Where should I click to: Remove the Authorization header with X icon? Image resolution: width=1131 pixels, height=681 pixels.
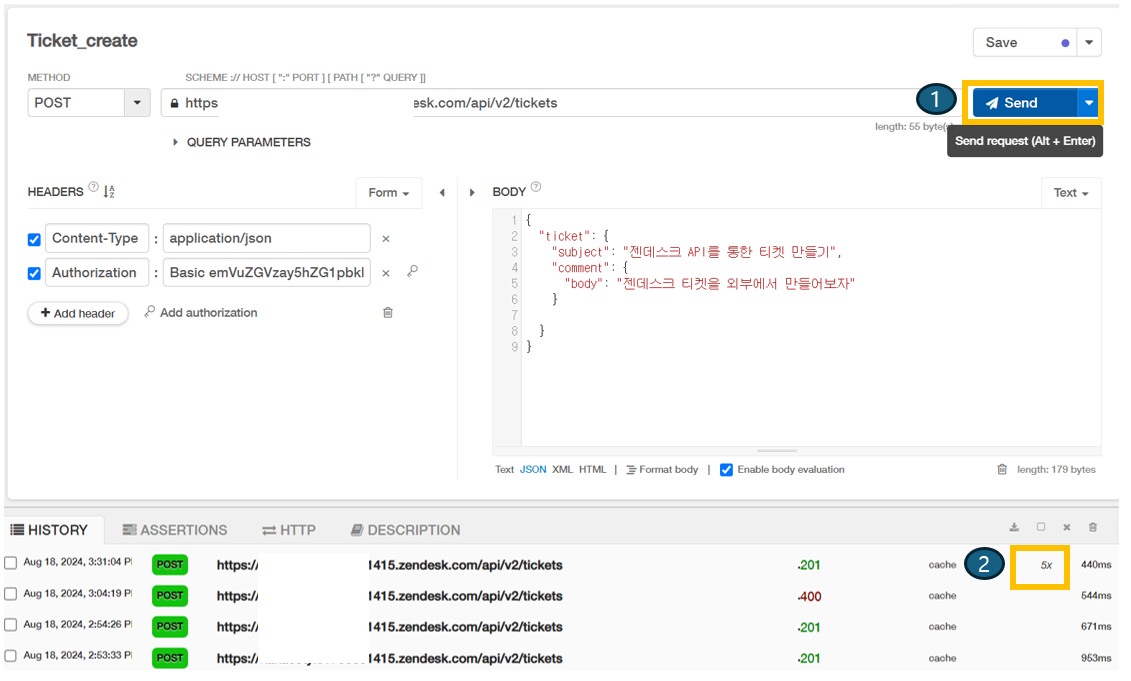(386, 273)
